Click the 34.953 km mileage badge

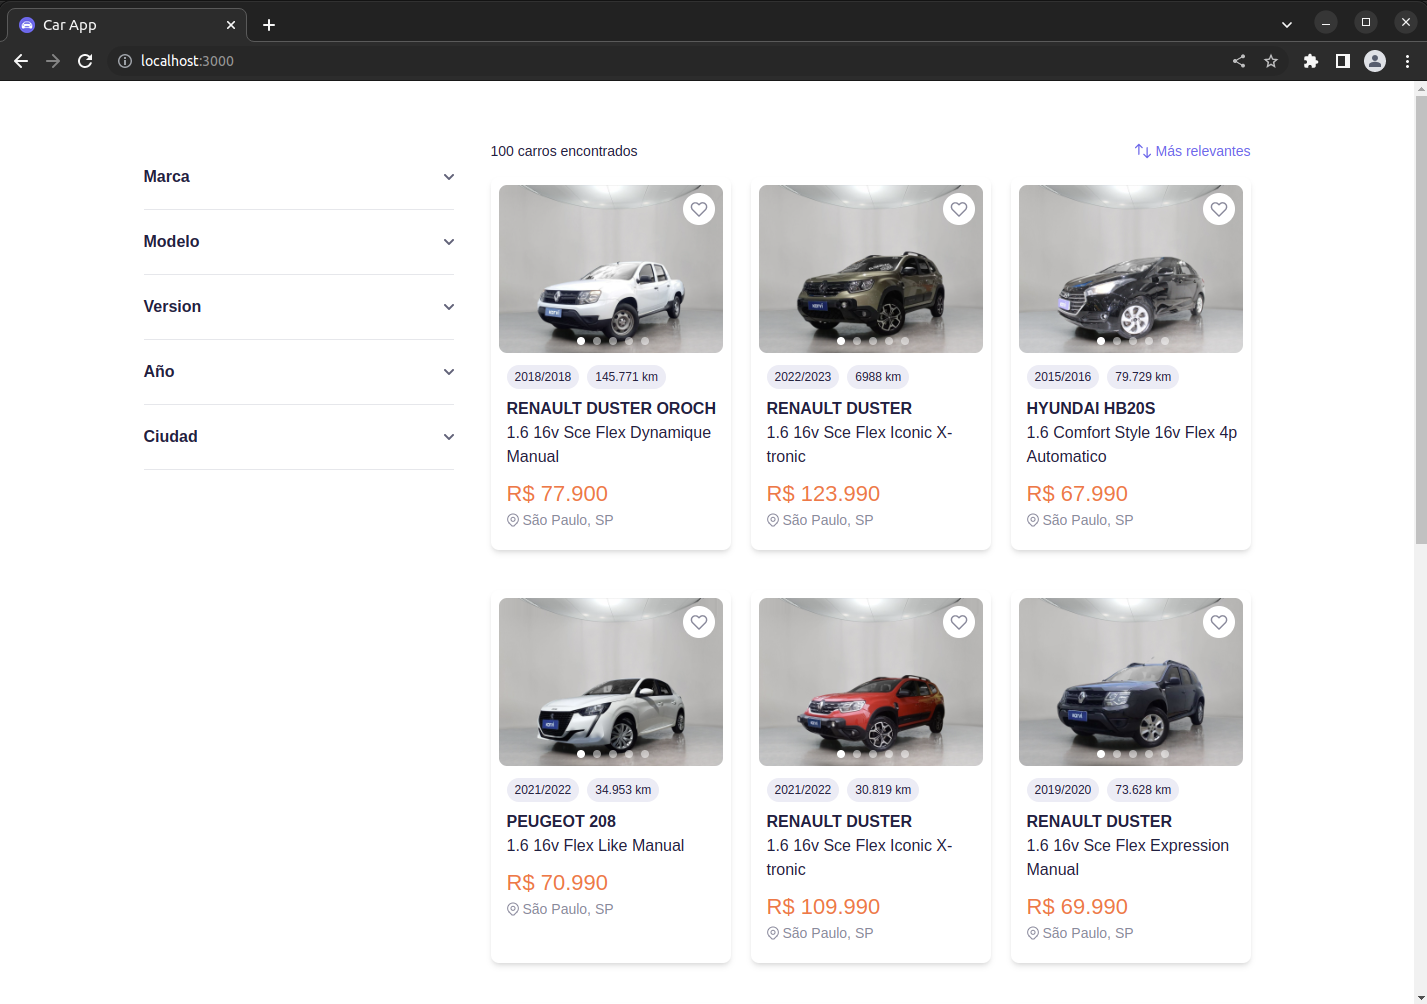click(x=623, y=790)
